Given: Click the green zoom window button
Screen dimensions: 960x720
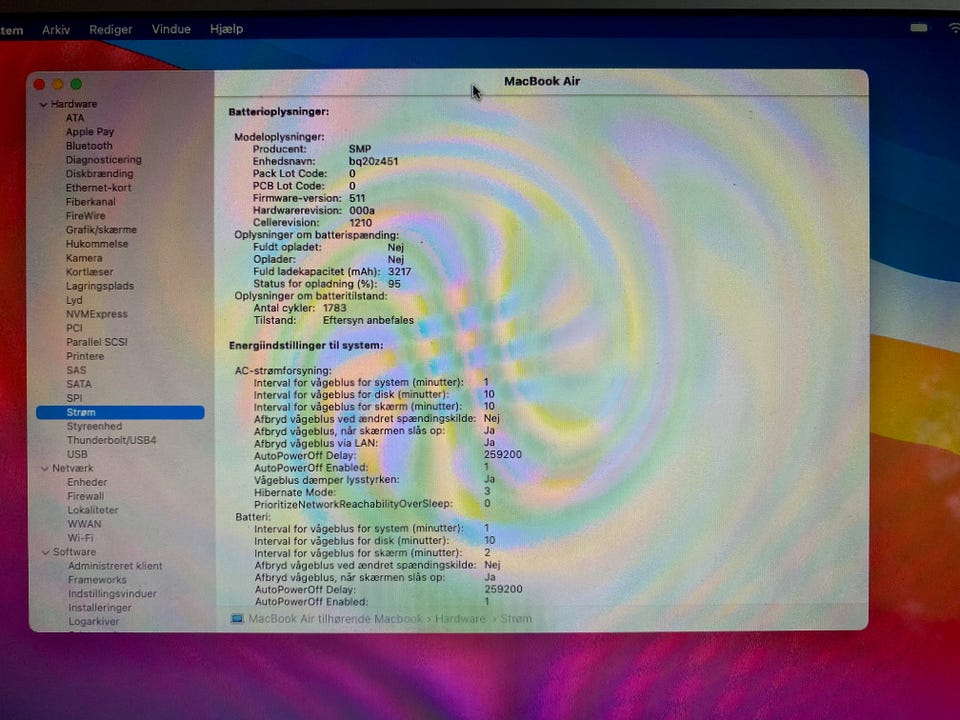Looking at the screenshot, I should 76,84.
